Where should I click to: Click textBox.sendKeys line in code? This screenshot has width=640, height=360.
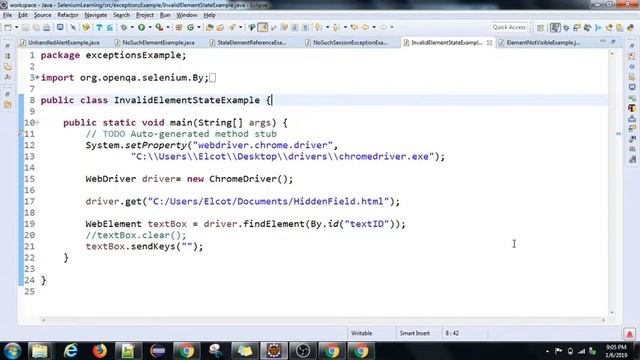pos(144,247)
